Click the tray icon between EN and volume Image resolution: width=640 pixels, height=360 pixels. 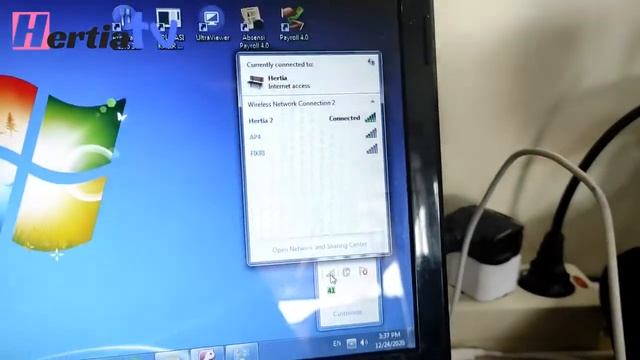(x=351, y=344)
